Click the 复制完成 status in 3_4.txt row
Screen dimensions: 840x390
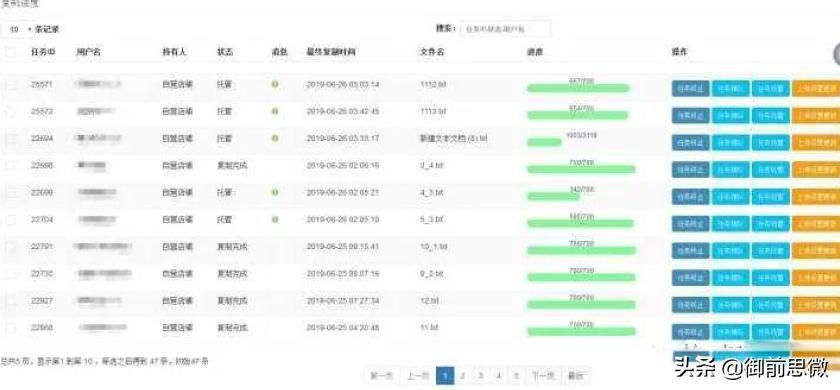(232, 166)
